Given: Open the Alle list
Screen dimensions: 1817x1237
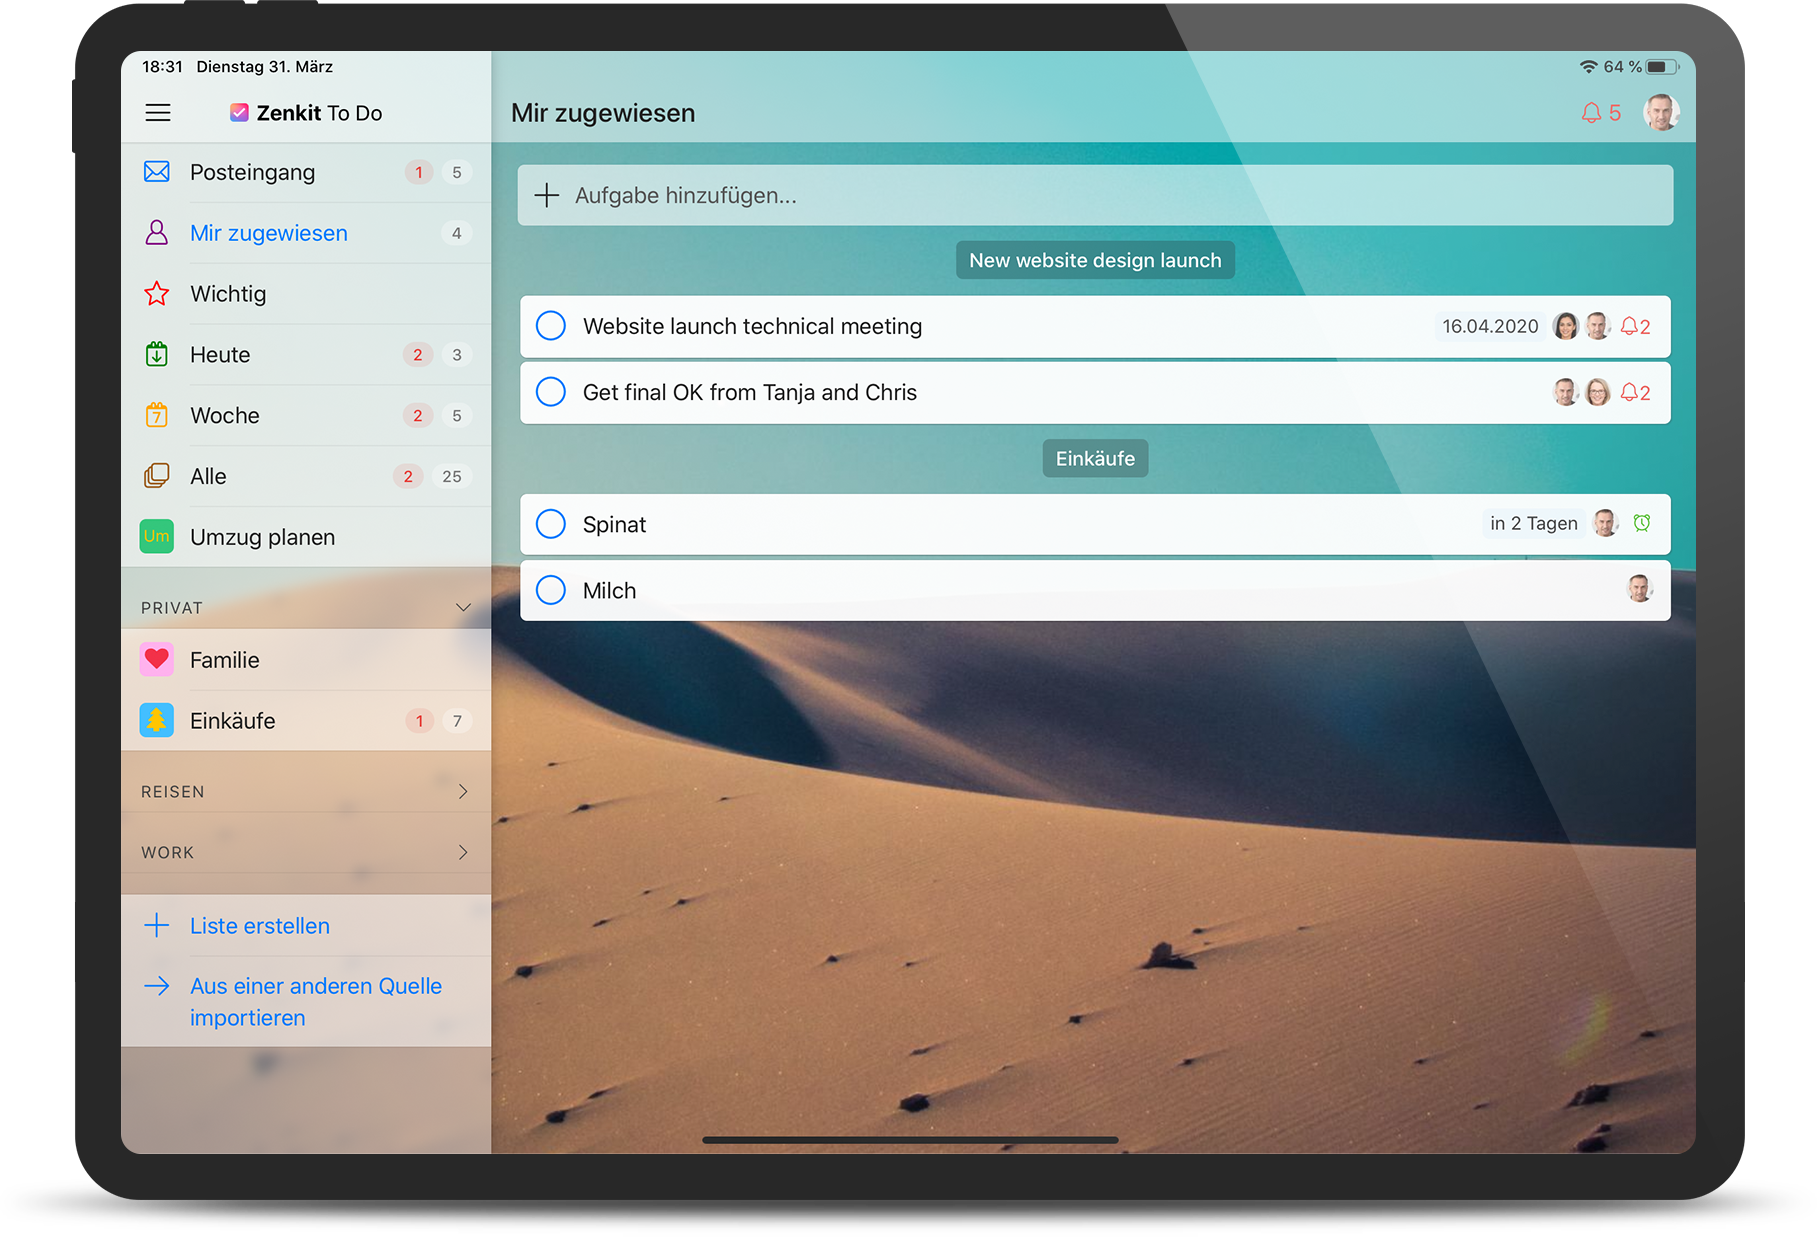Looking at the screenshot, I should coord(306,477).
